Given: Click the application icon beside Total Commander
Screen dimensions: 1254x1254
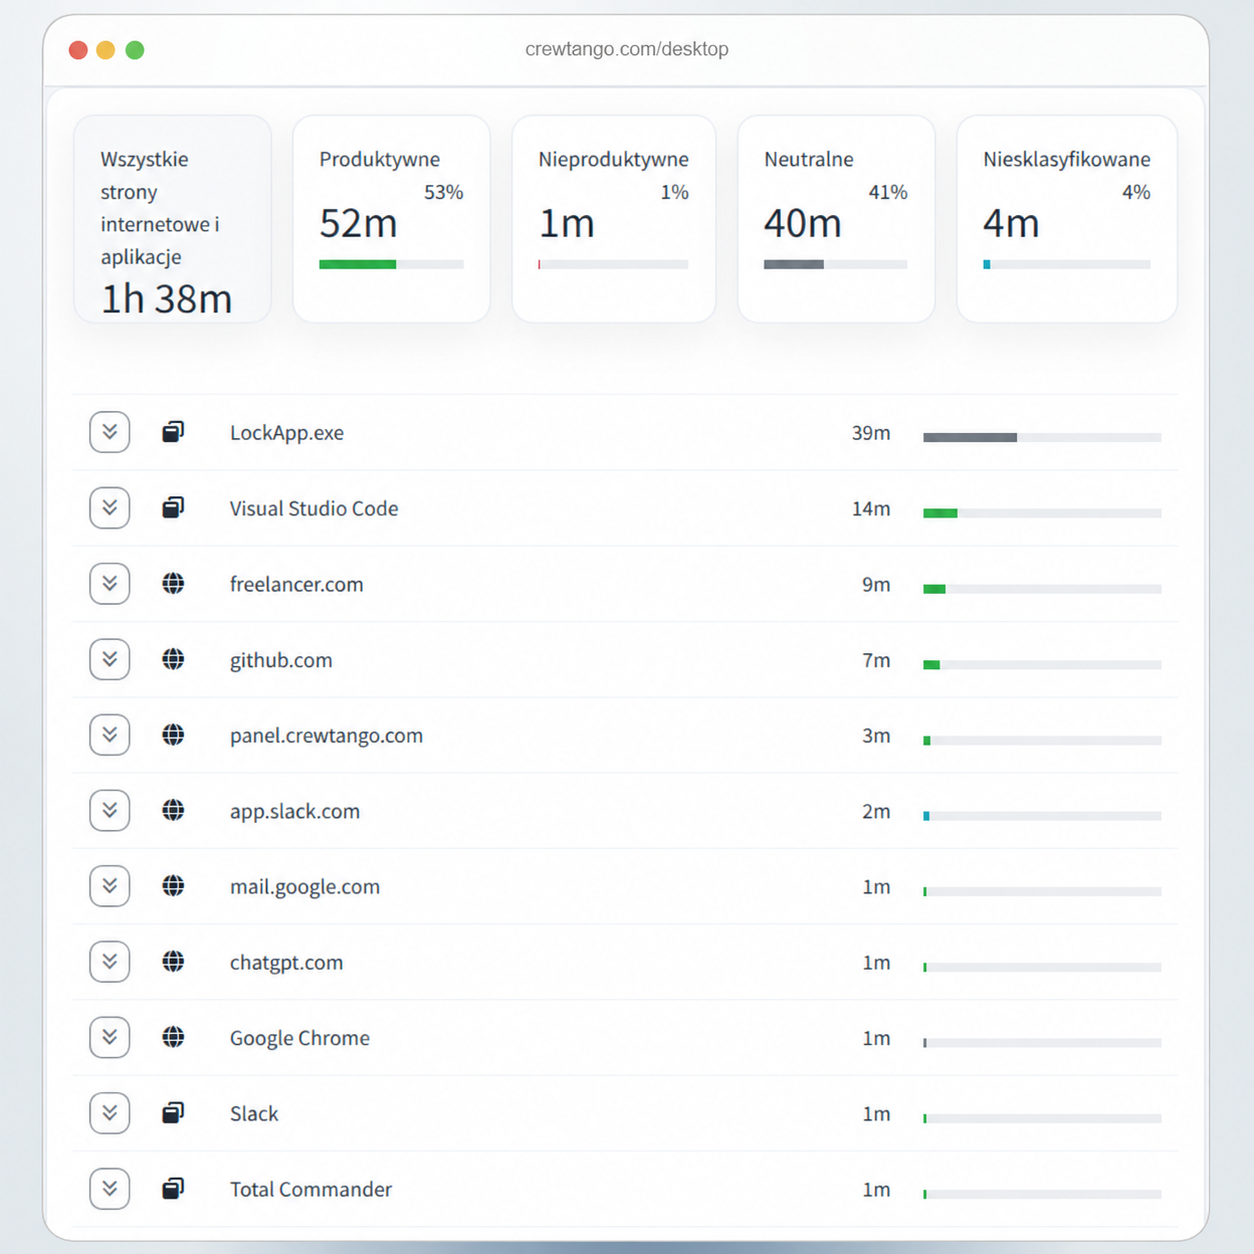Looking at the screenshot, I should tap(173, 1189).
